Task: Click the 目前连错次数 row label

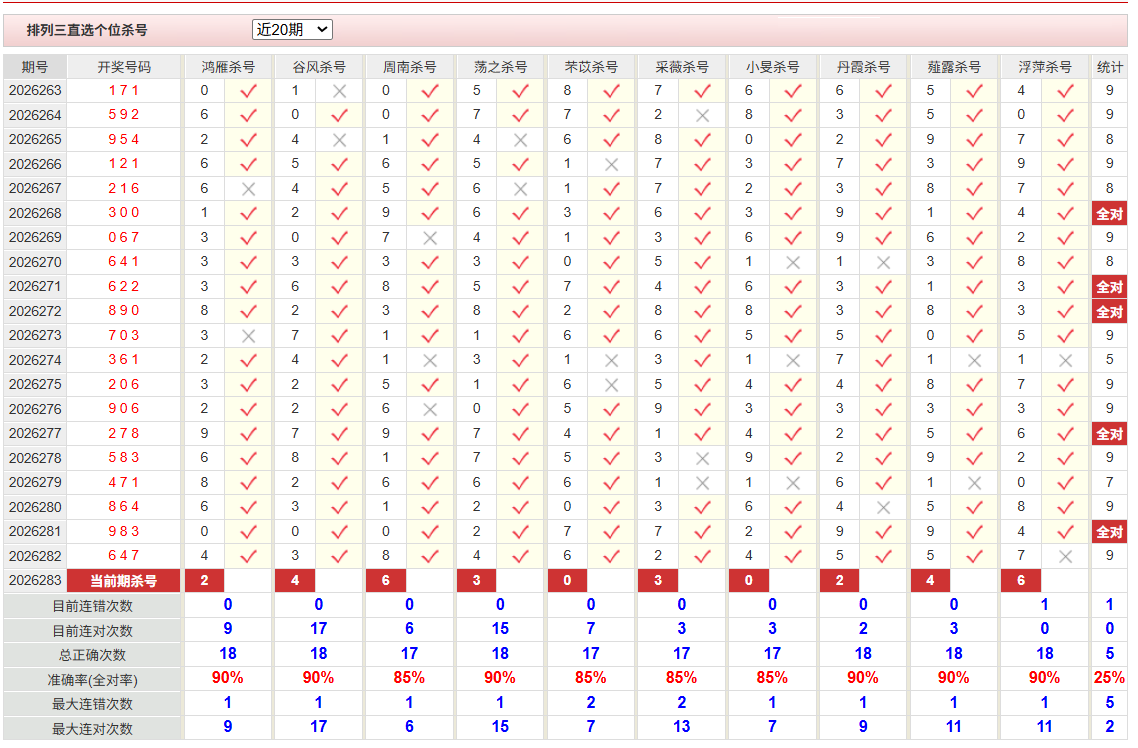Action: pyautogui.click(x=92, y=606)
